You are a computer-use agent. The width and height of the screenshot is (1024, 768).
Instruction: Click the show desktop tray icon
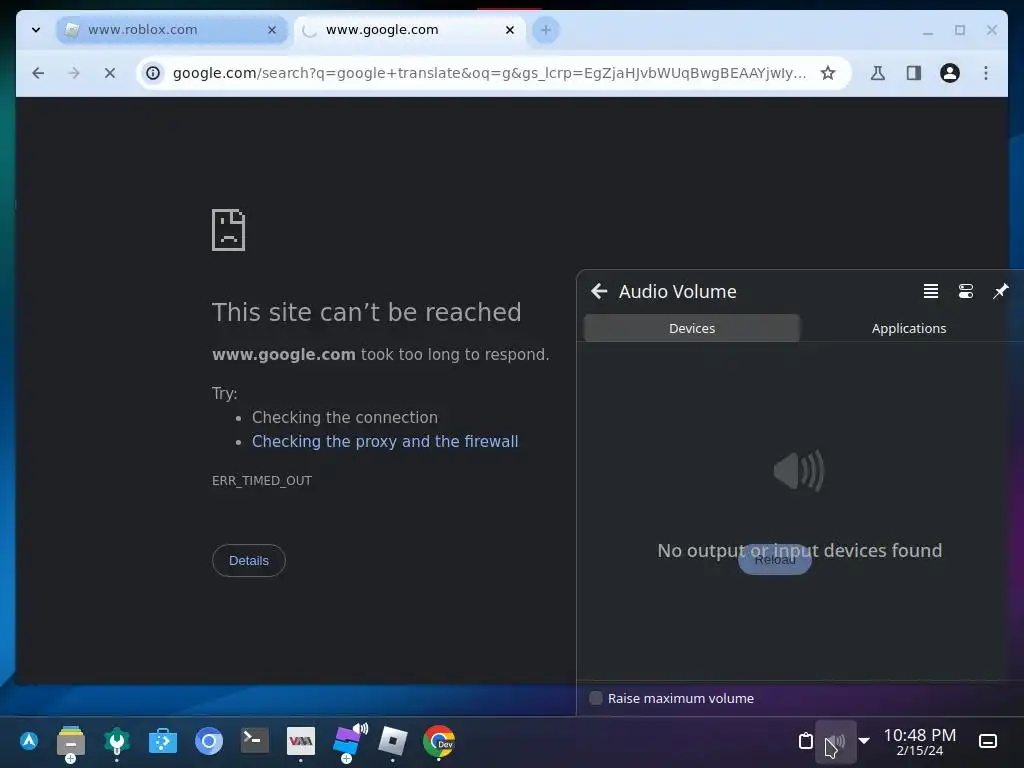(987, 741)
